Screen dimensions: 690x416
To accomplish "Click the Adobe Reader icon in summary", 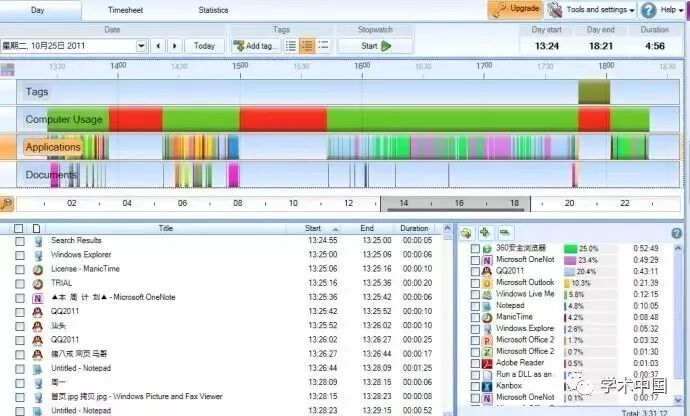I will coord(487,363).
